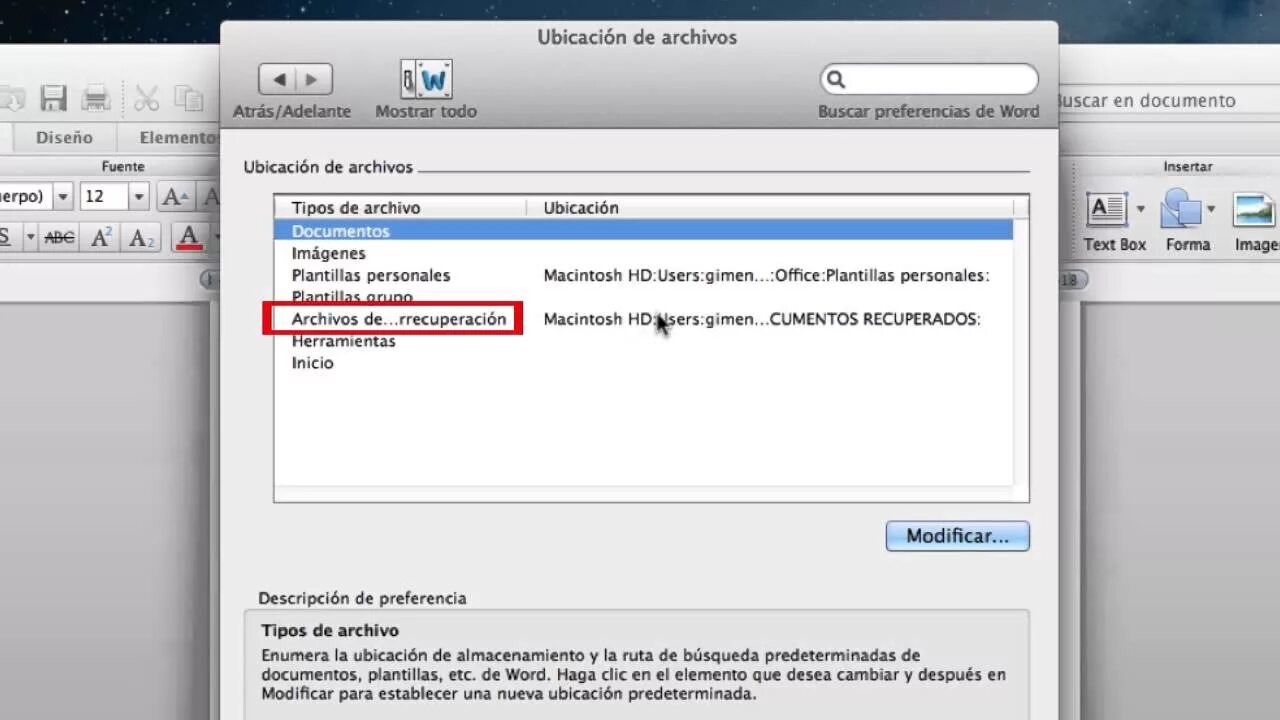Open Mostrar todo preferences icon
The width and height of the screenshot is (1280, 720).
point(426,79)
